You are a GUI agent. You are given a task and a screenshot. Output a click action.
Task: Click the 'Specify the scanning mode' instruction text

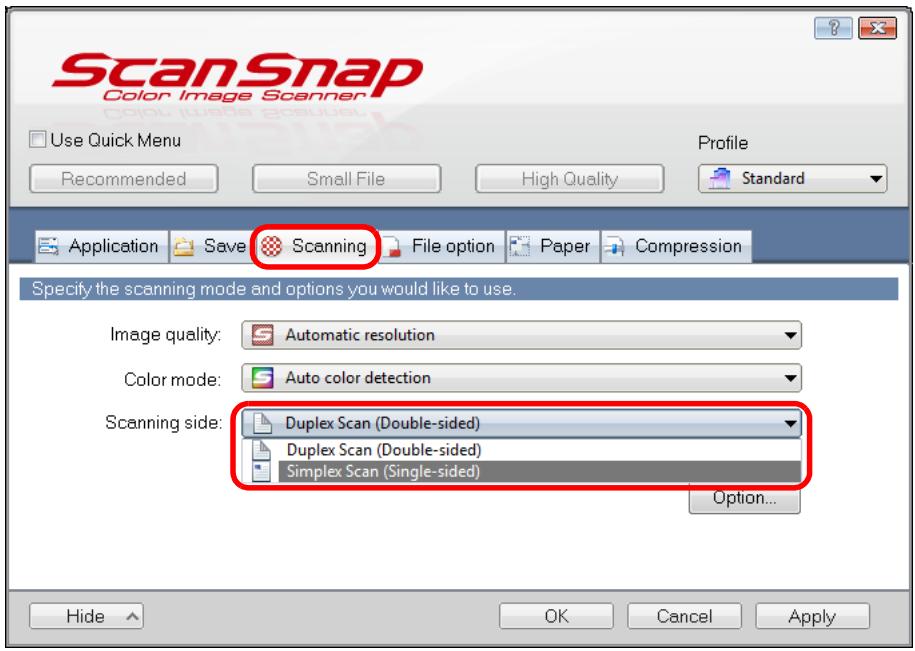coord(274,289)
